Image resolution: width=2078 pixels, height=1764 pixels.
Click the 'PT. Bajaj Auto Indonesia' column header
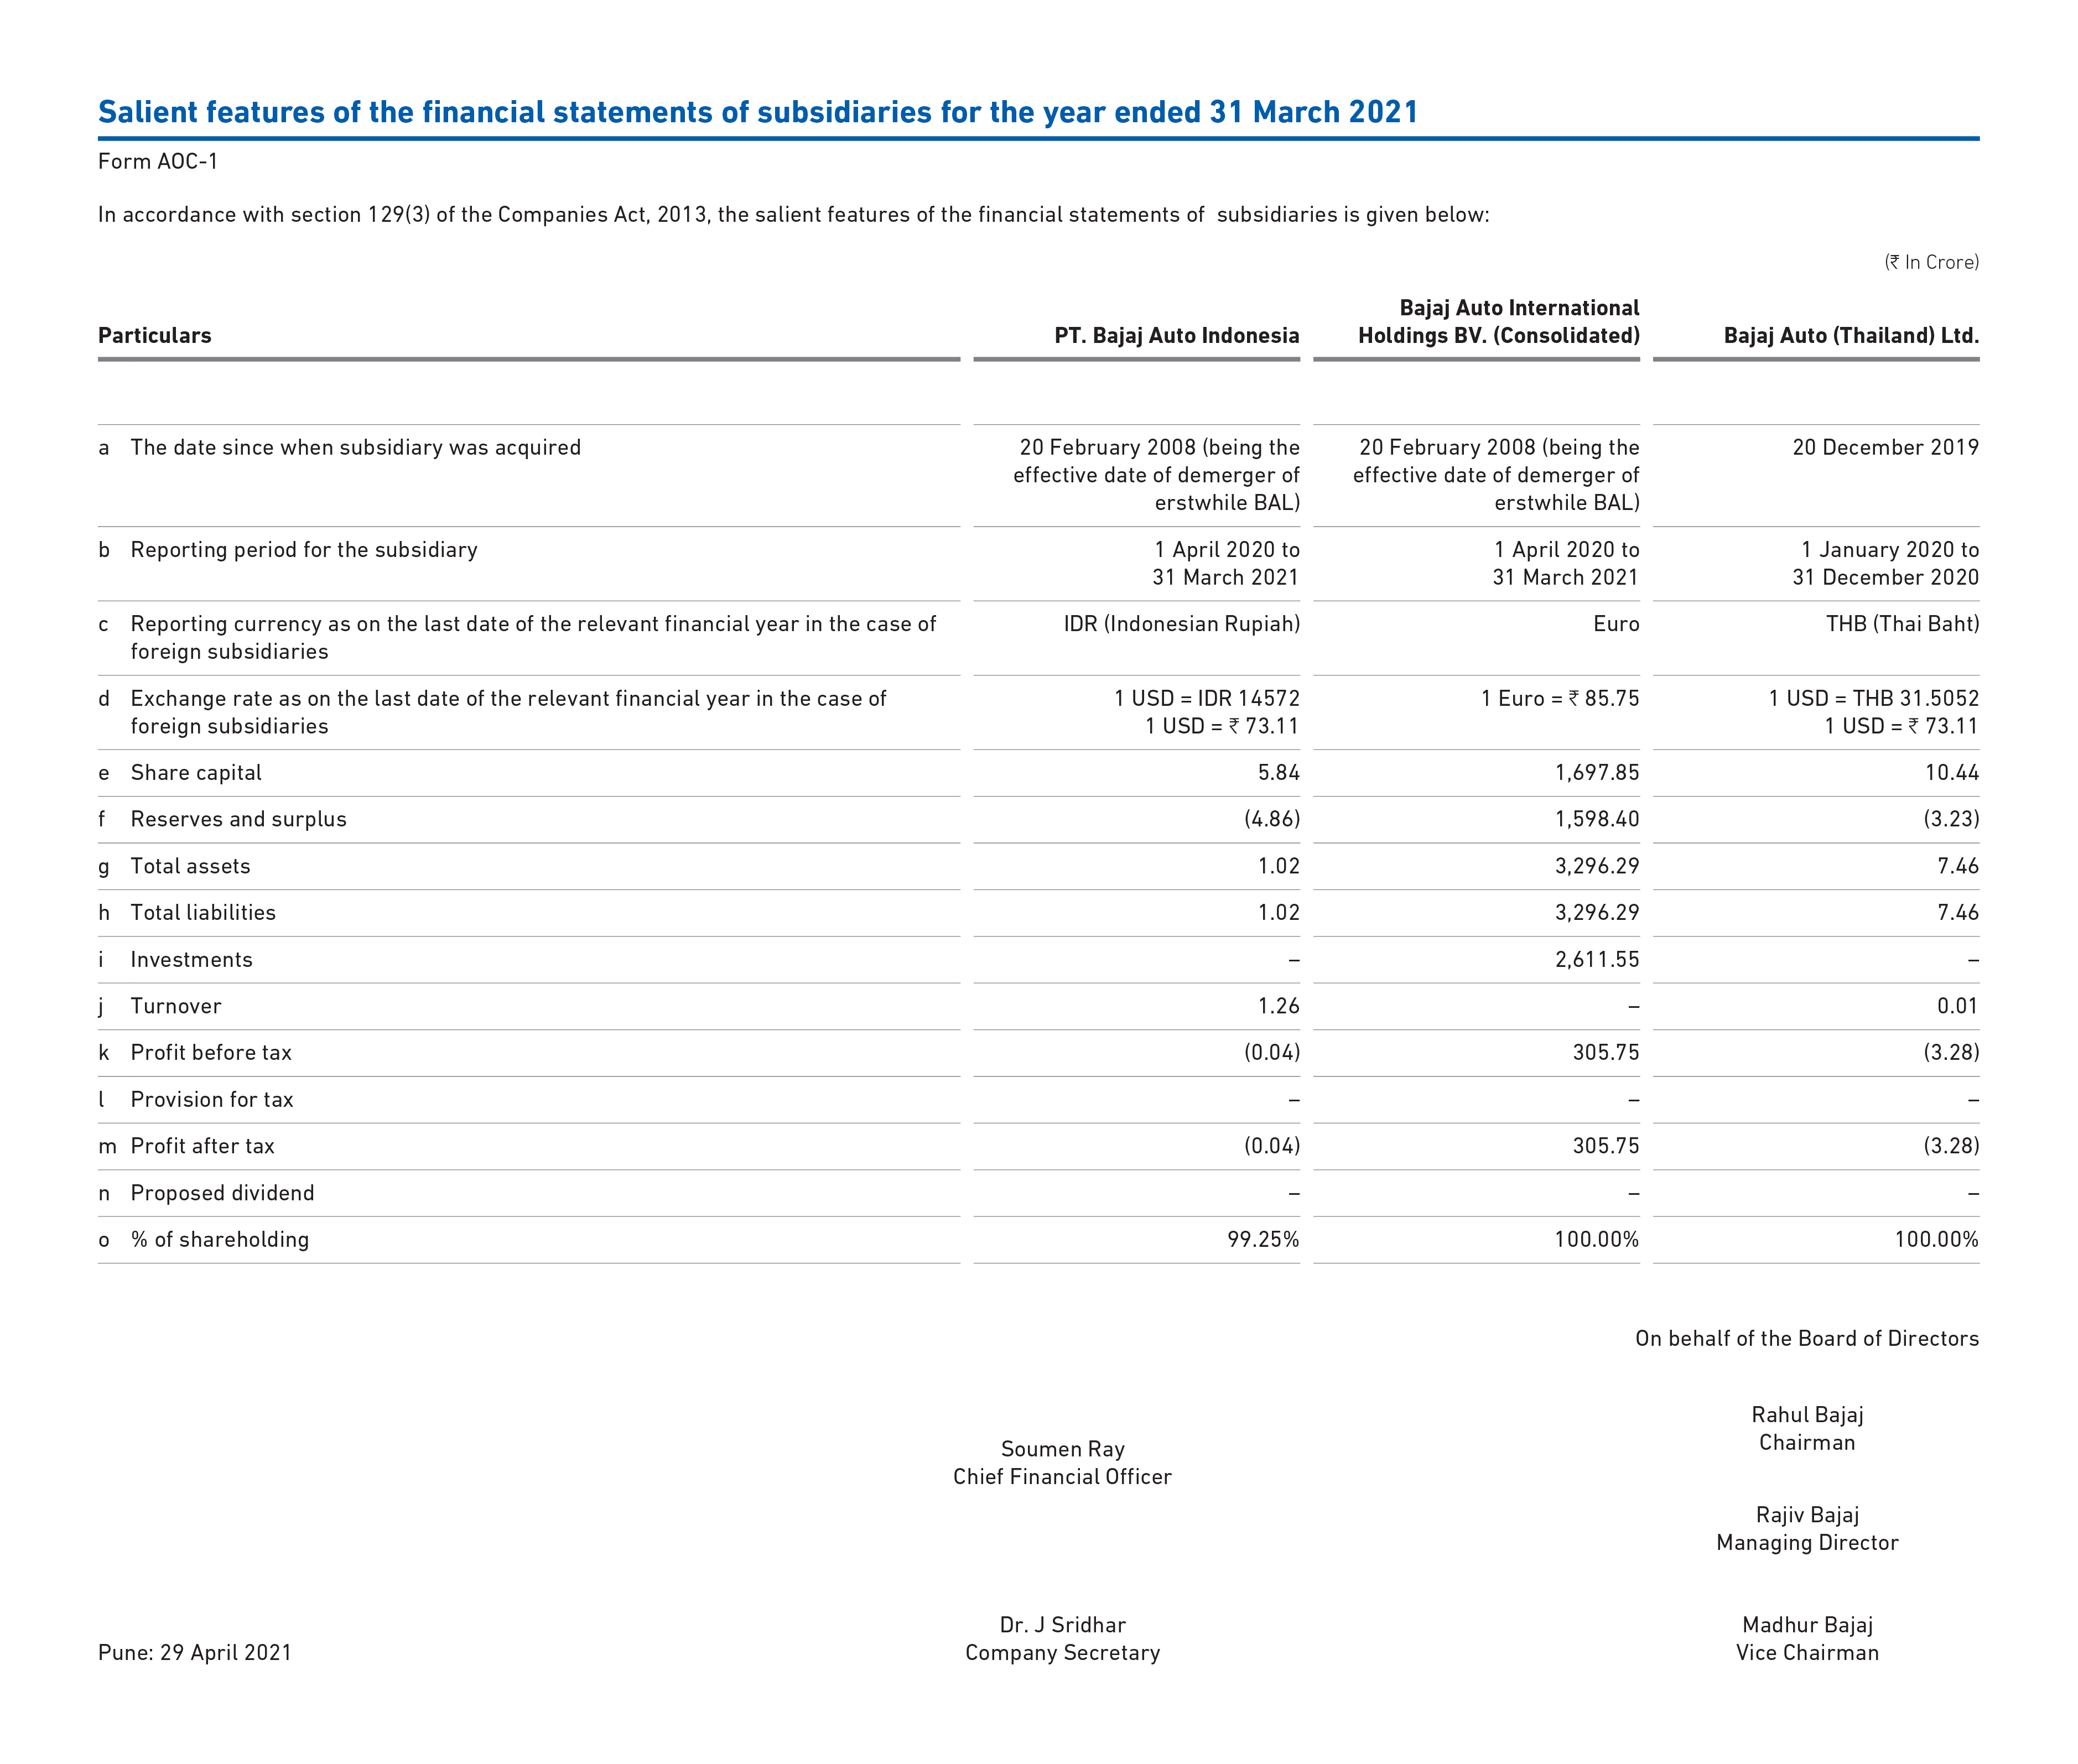(x=1177, y=336)
